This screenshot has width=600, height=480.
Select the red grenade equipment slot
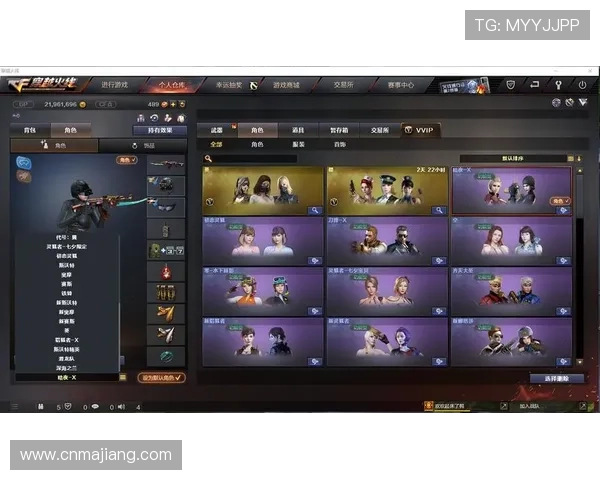click(x=166, y=272)
